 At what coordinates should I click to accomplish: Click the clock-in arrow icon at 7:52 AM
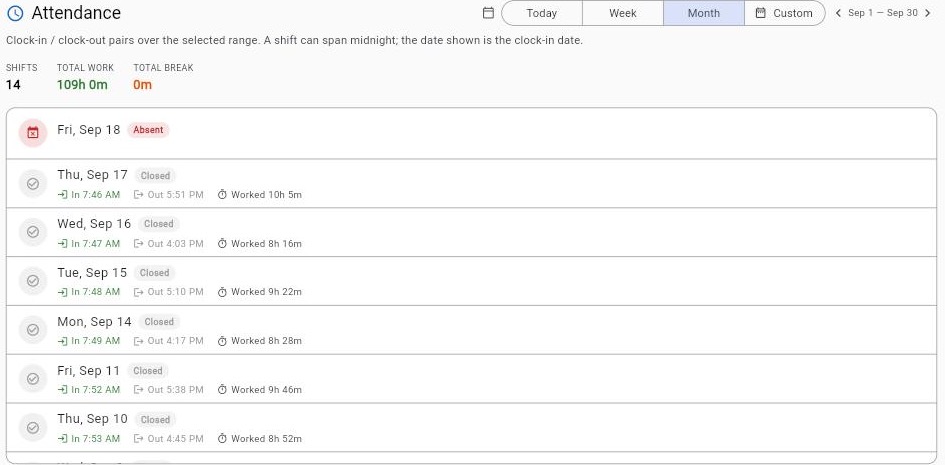point(62,390)
